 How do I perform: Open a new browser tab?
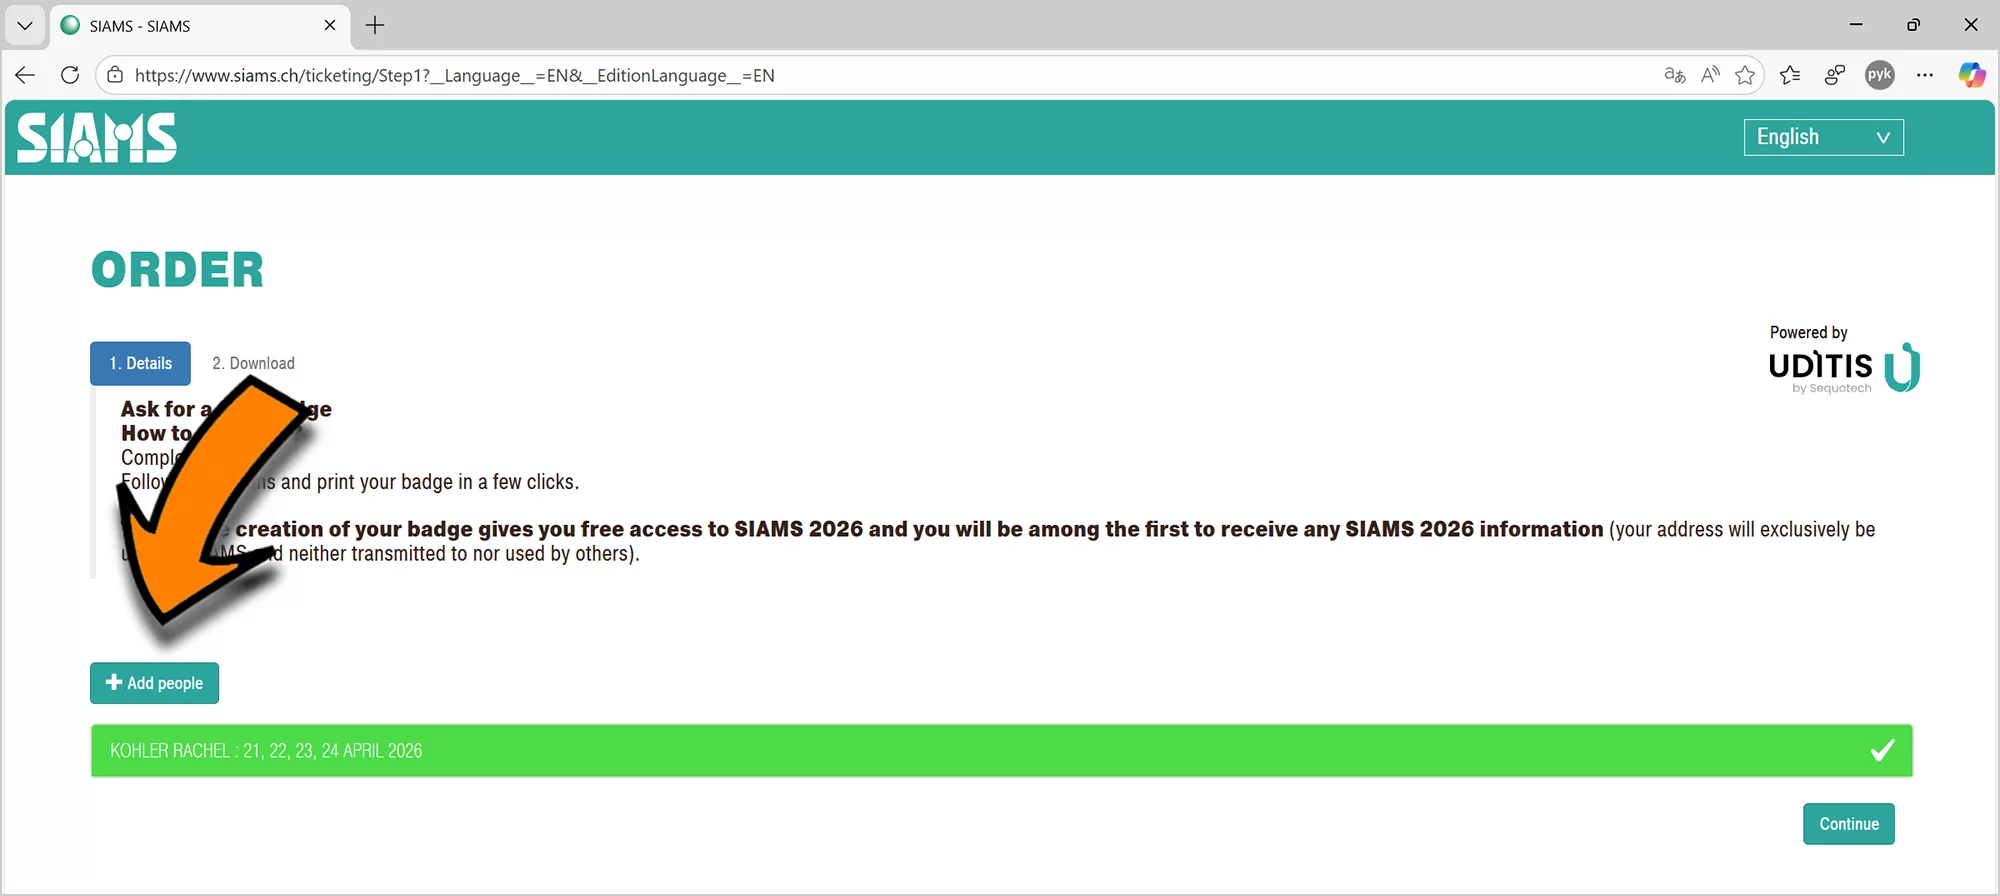[x=375, y=26]
